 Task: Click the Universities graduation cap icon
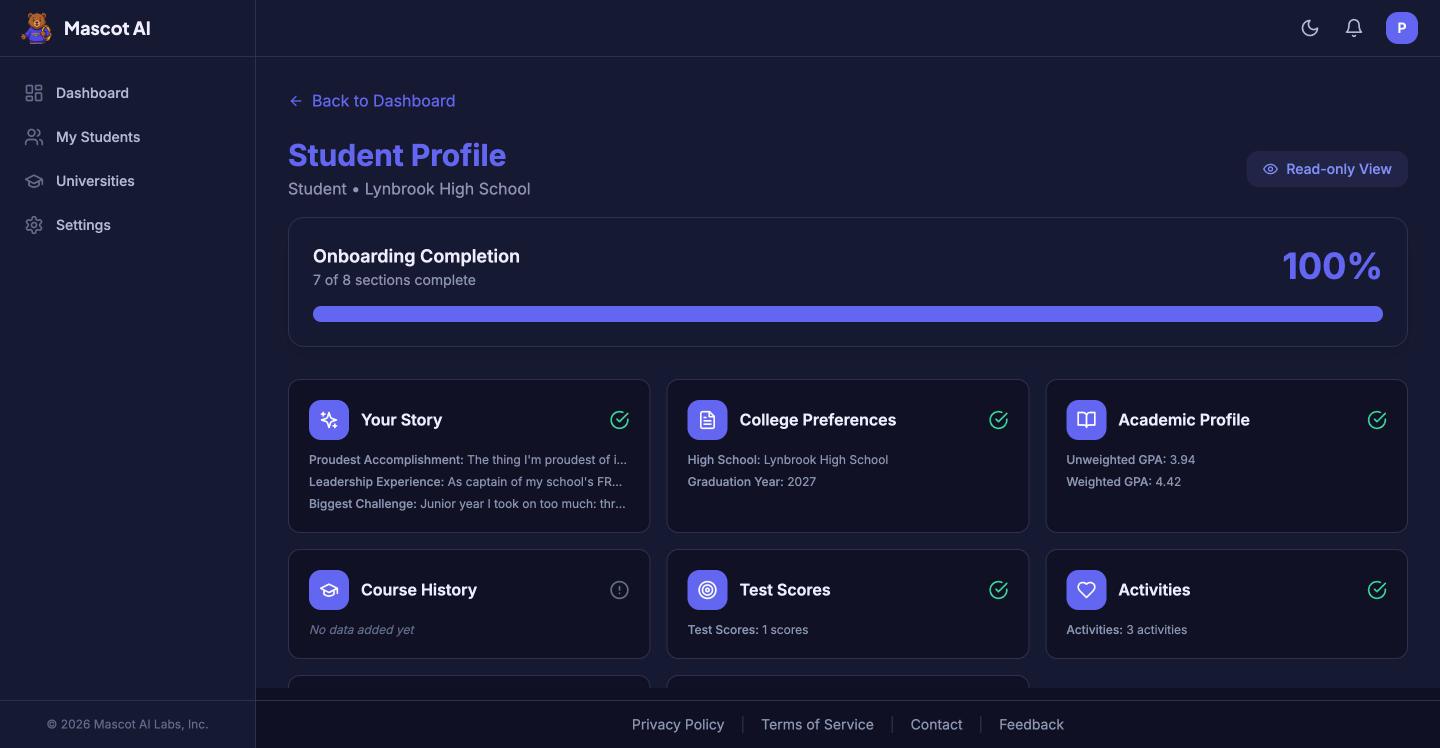34,181
